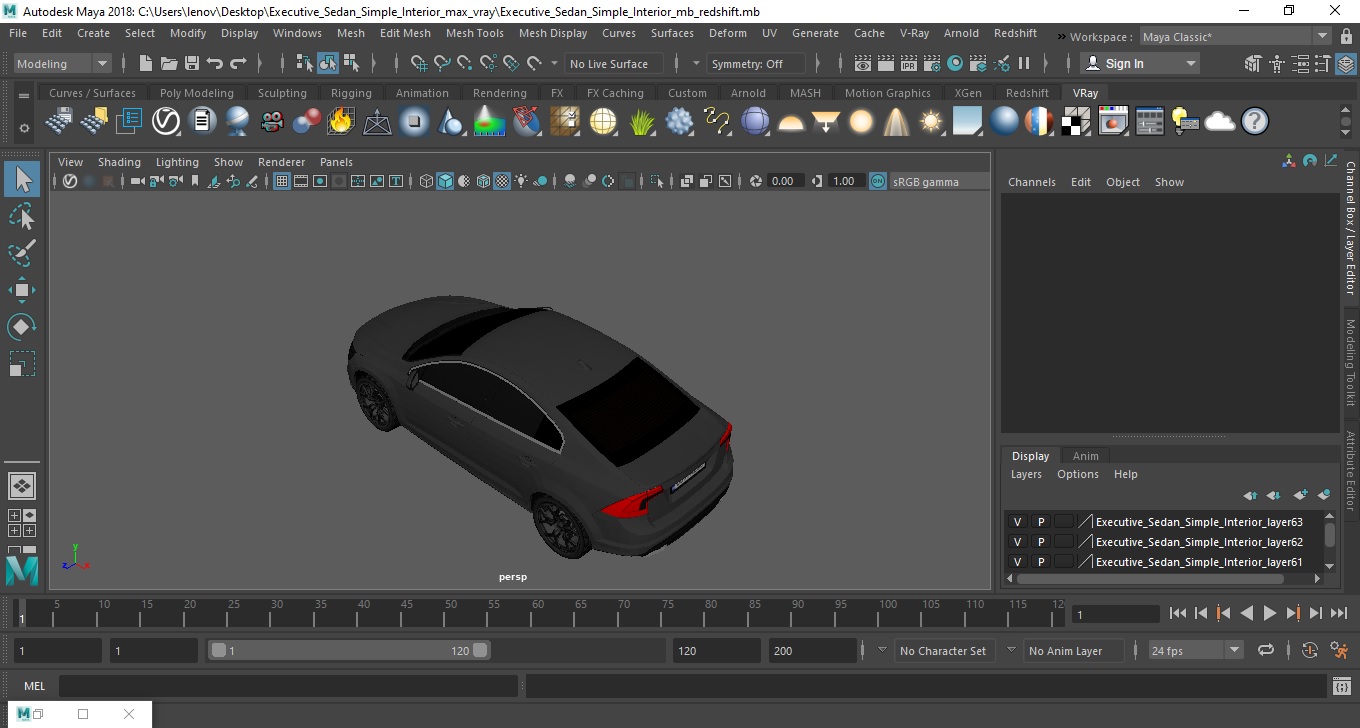This screenshot has height=728, width=1360.
Task: Click the current frame input field
Action: 1115,614
